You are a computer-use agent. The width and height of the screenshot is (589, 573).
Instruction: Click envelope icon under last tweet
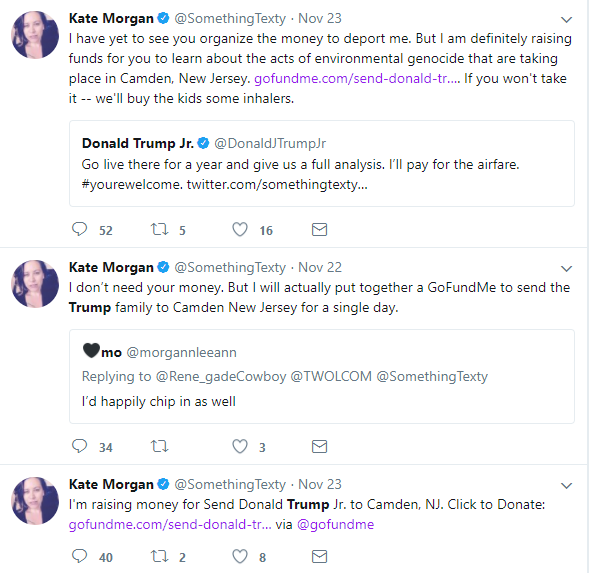pyautogui.click(x=319, y=556)
